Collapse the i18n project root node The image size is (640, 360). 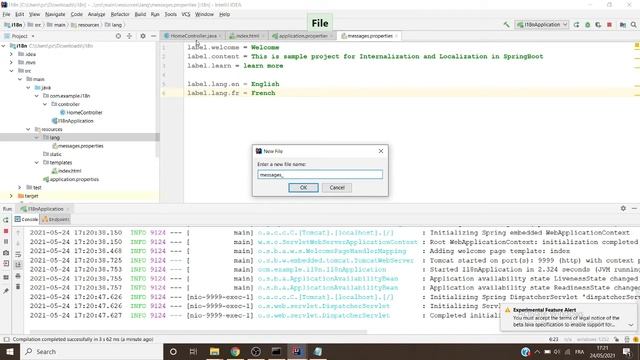(x=4, y=46)
